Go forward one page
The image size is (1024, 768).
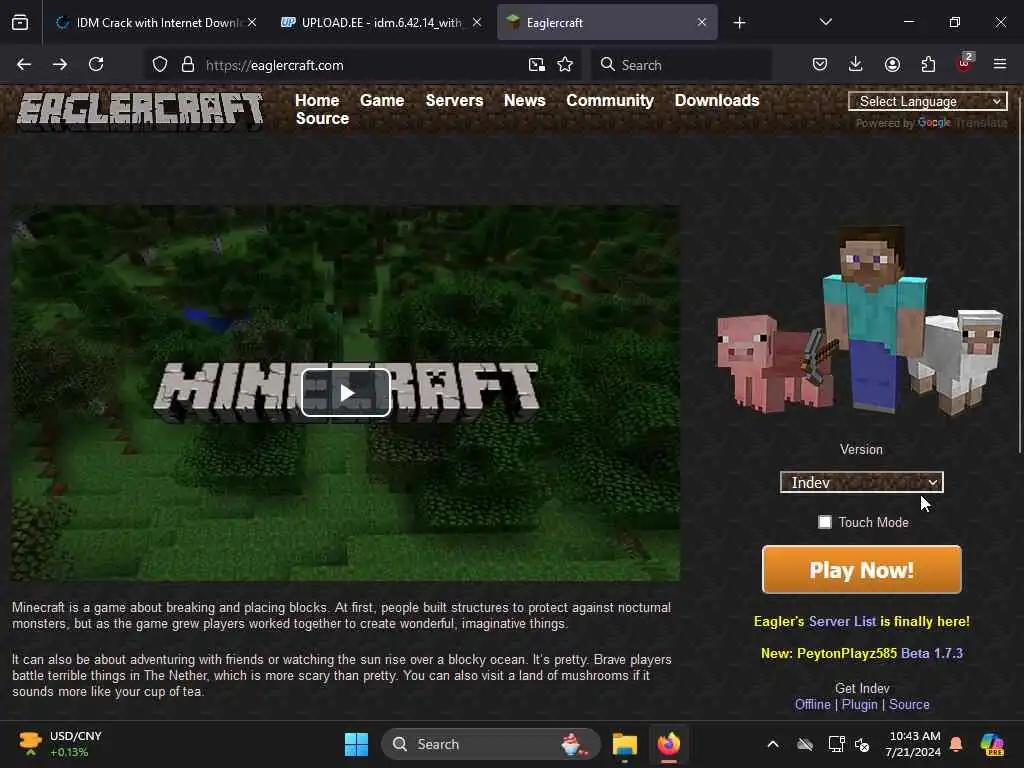click(60, 65)
